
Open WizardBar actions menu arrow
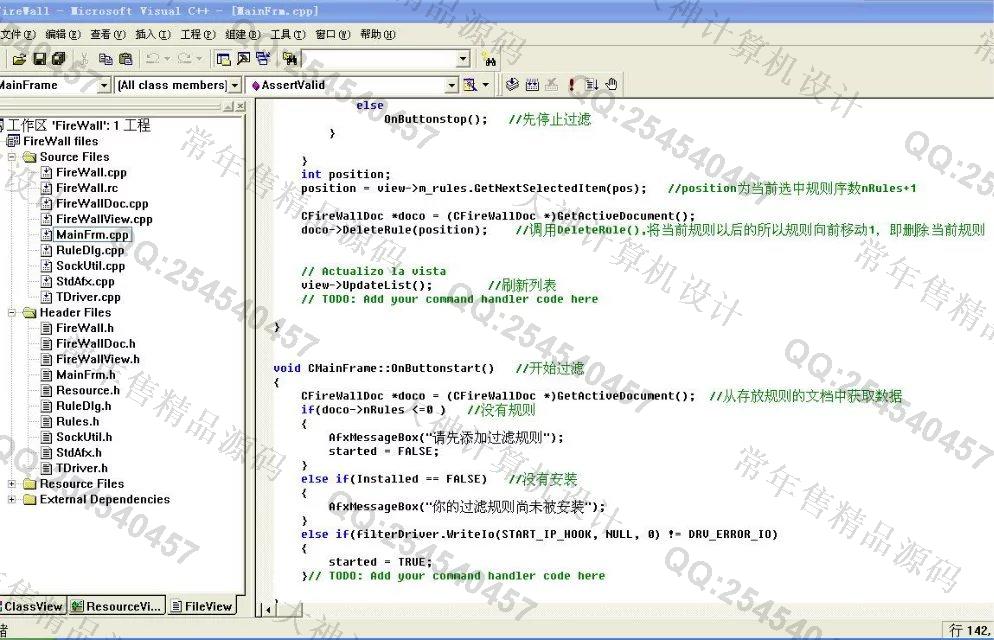[x=486, y=84]
